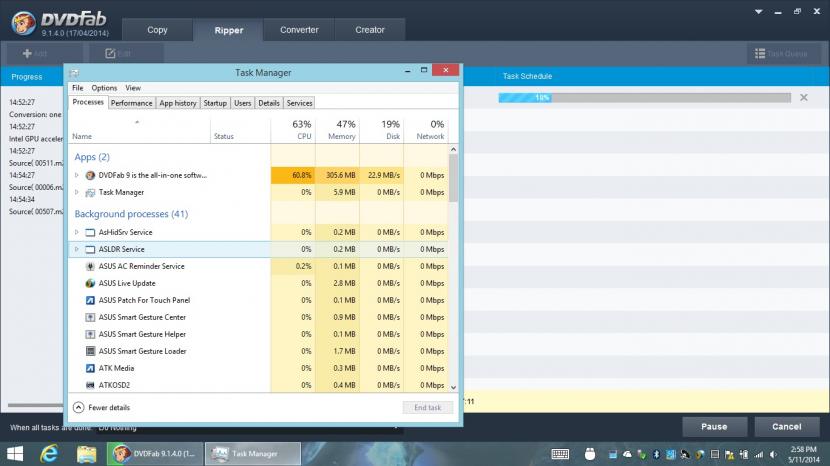Viewport: 830px width, 466px height.
Task: Switch to the Services tab
Action: [x=300, y=103]
